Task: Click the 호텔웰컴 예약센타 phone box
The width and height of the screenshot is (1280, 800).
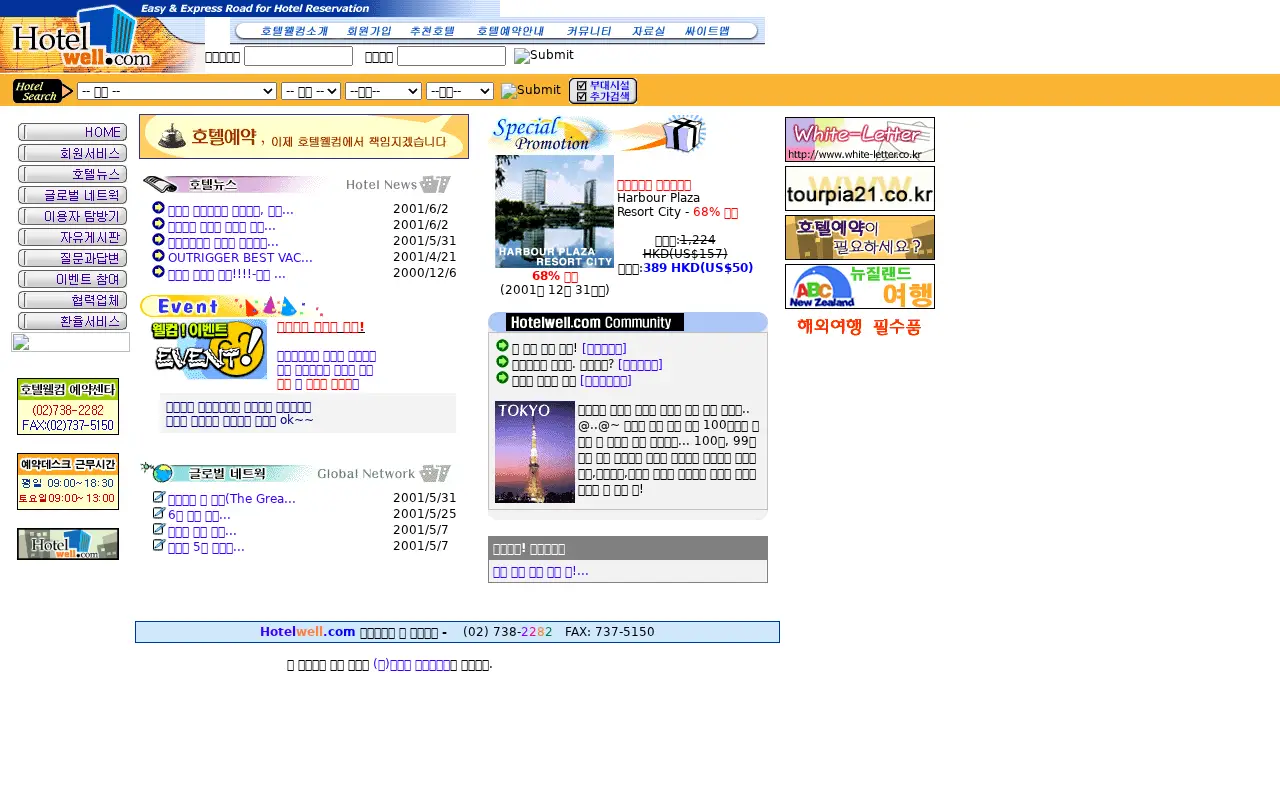Action: click(68, 406)
